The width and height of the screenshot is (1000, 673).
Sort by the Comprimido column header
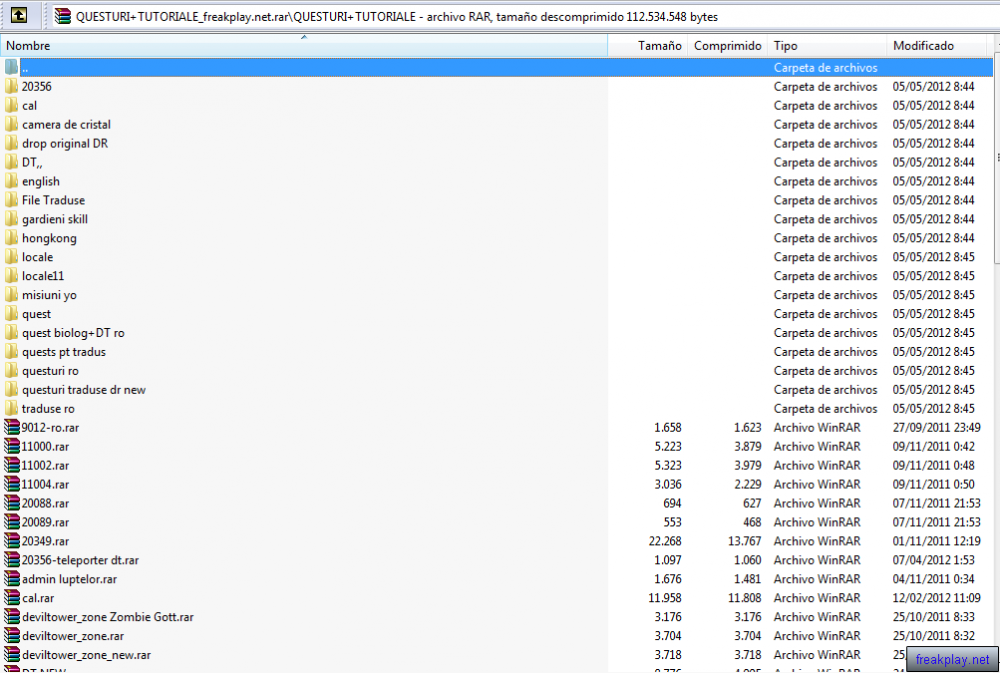click(727, 45)
